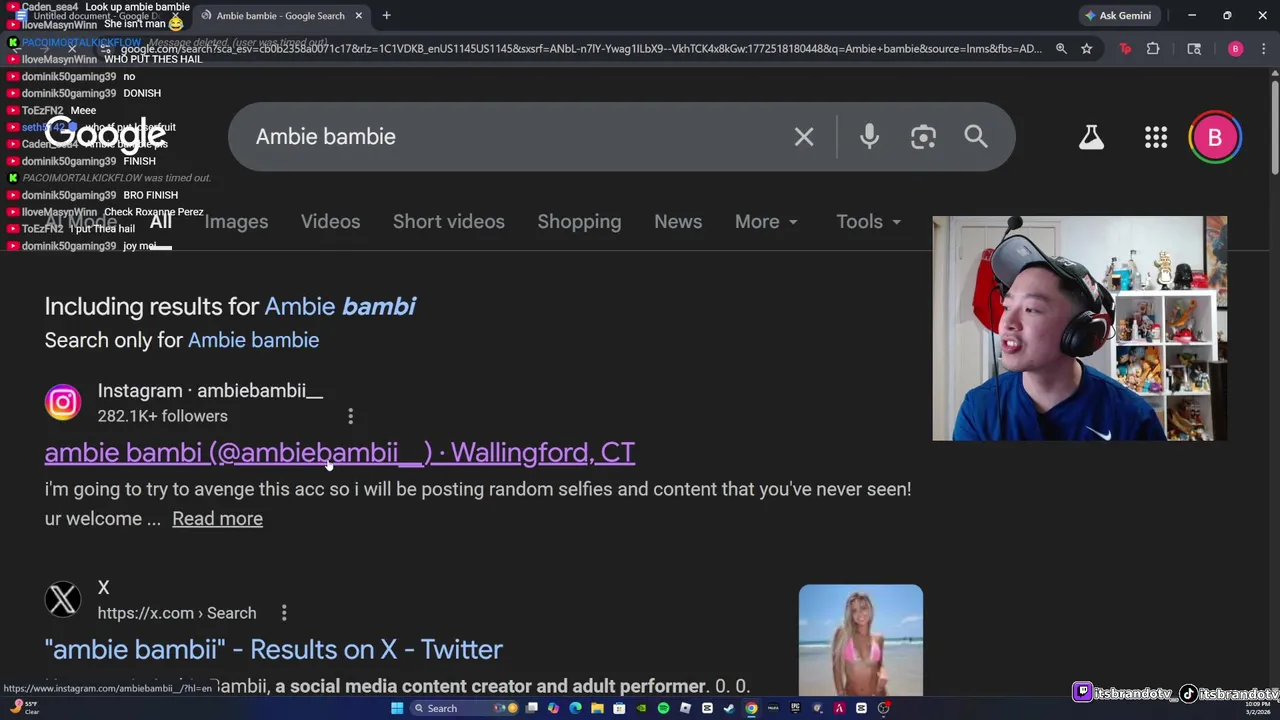The width and height of the screenshot is (1280, 720).
Task: Open Google account avatar B
Action: [x=1215, y=137]
